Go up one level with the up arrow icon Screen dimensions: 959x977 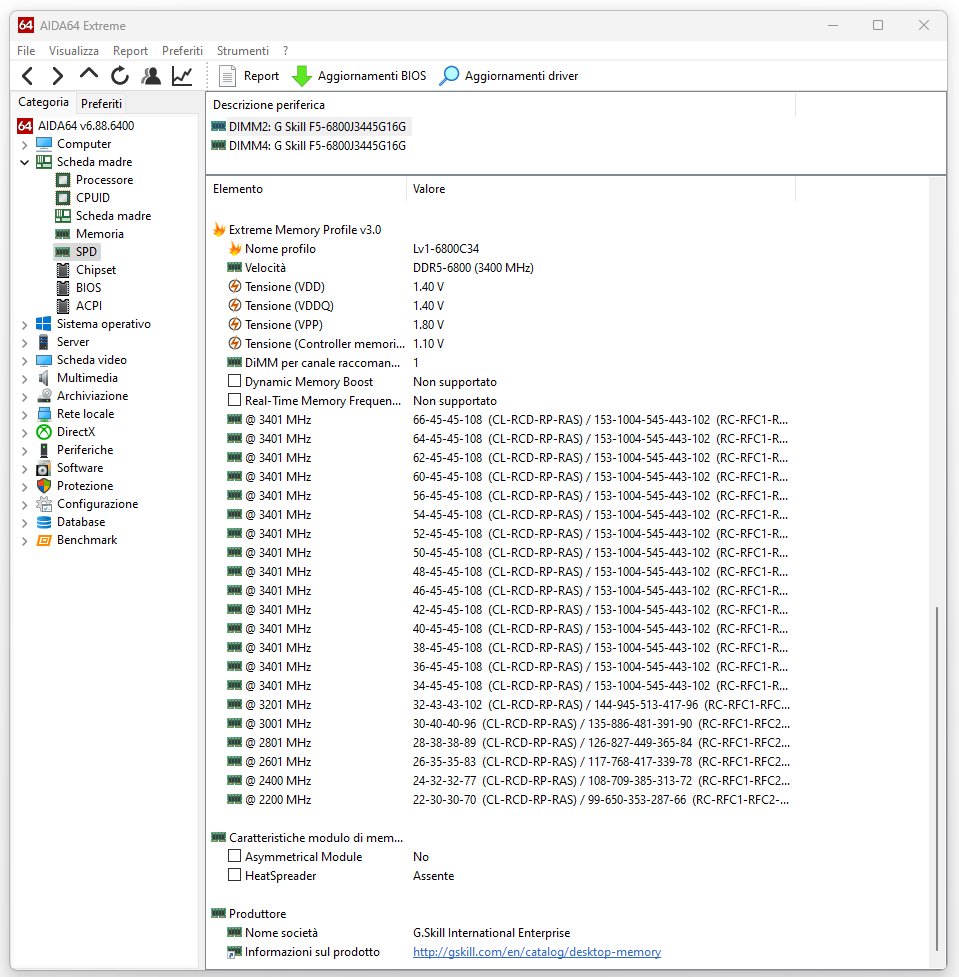[89, 74]
